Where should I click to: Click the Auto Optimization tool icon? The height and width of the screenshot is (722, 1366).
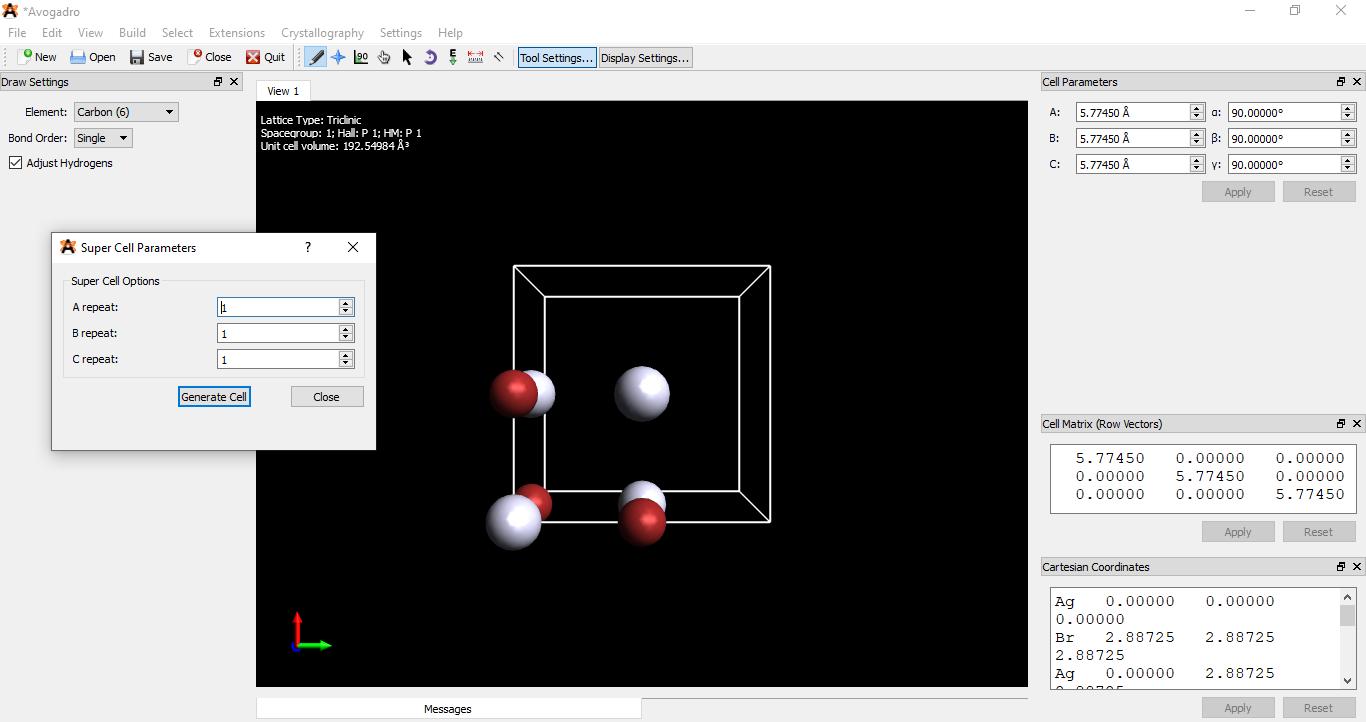[x=453, y=58]
